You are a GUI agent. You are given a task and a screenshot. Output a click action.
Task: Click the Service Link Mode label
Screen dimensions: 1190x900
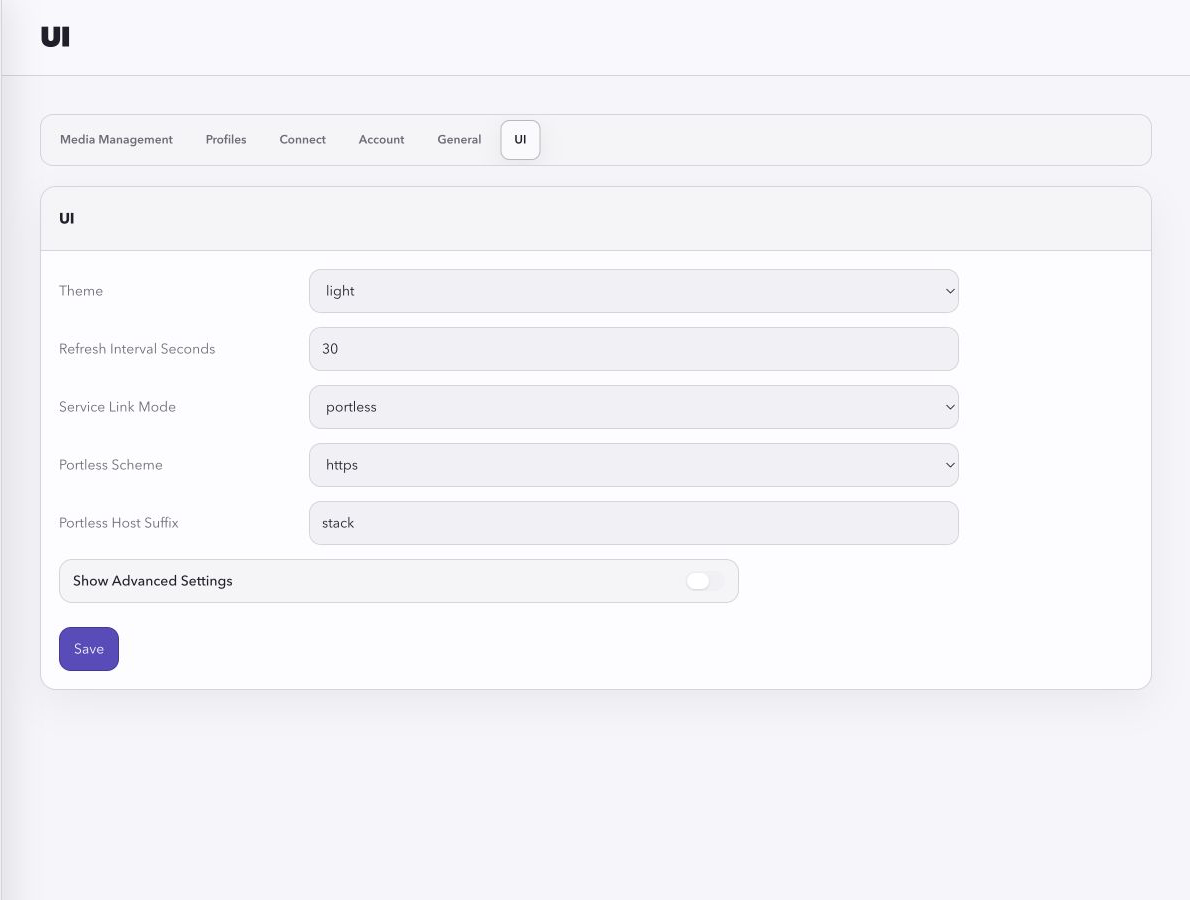click(x=117, y=407)
